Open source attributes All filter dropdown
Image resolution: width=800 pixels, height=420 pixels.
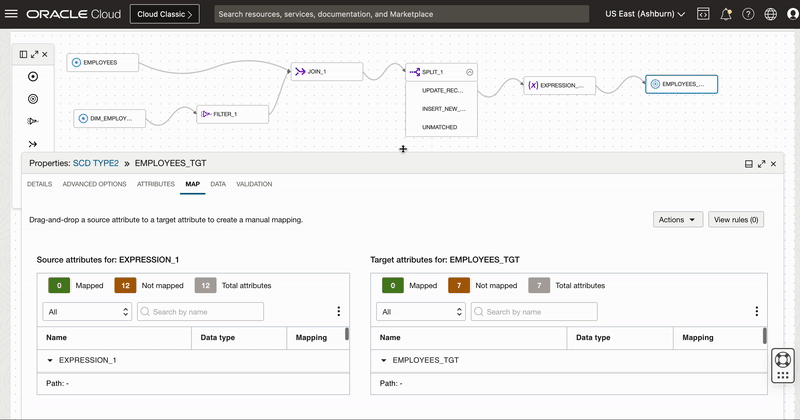pyautogui.click(x=87, y=312)
